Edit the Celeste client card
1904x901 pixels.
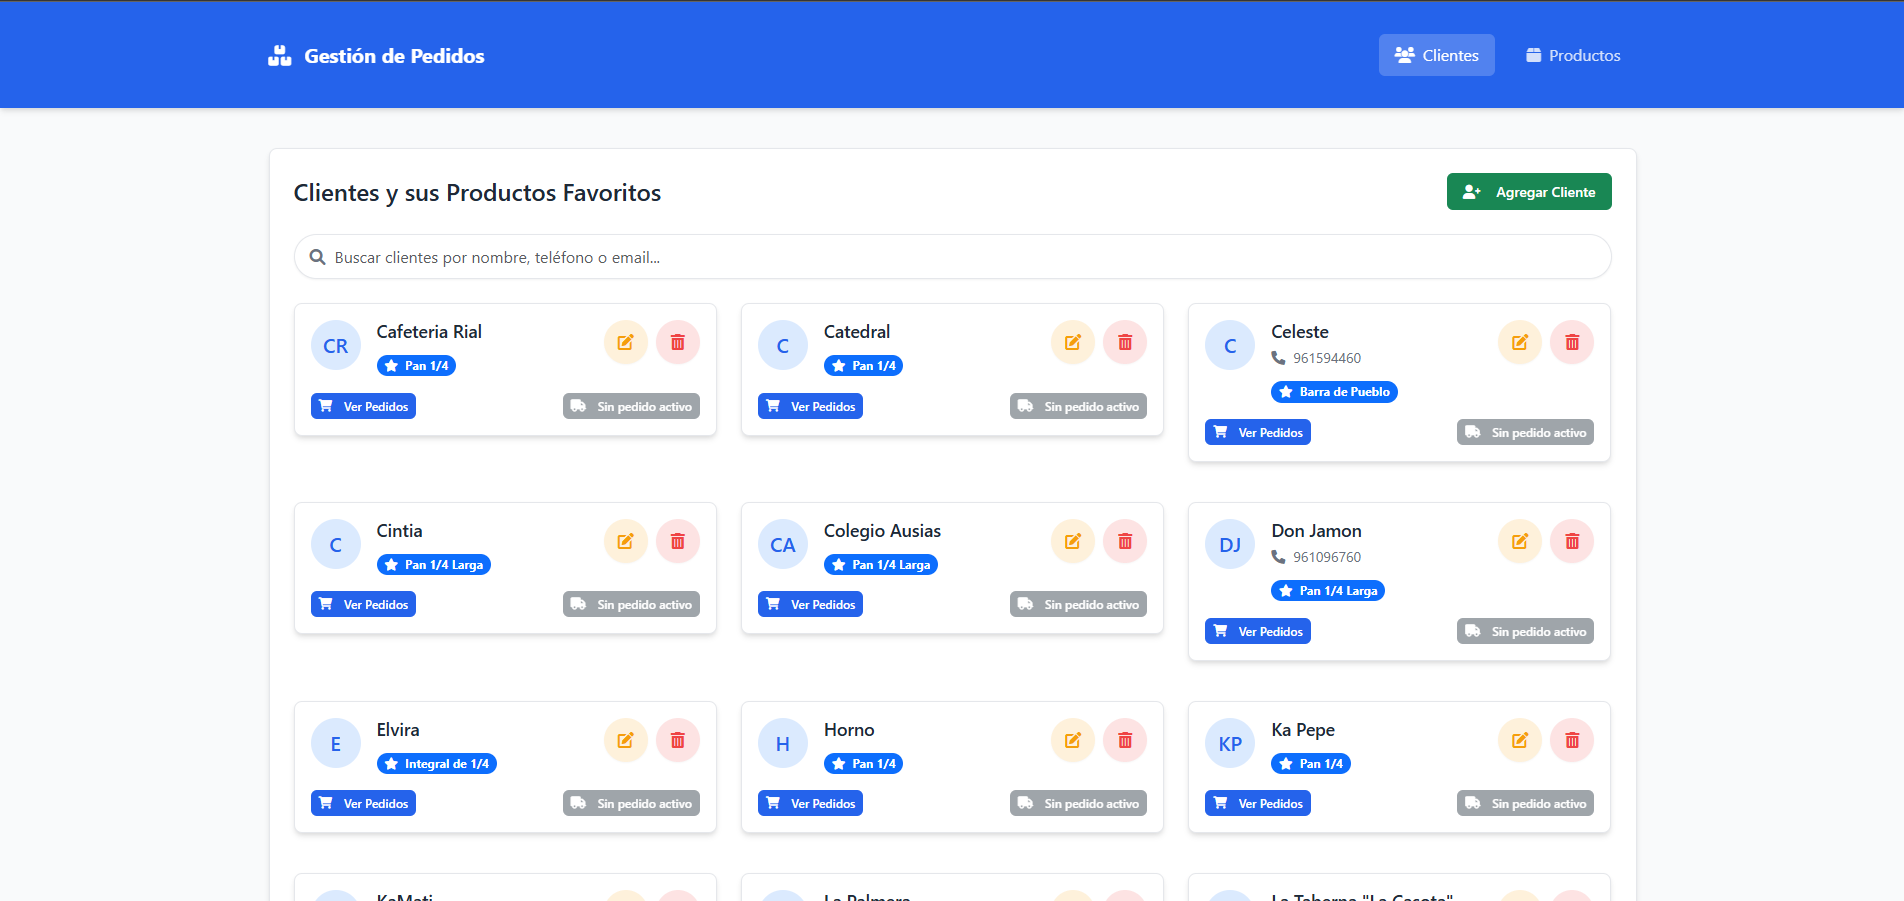click(x=1519, y=343)
